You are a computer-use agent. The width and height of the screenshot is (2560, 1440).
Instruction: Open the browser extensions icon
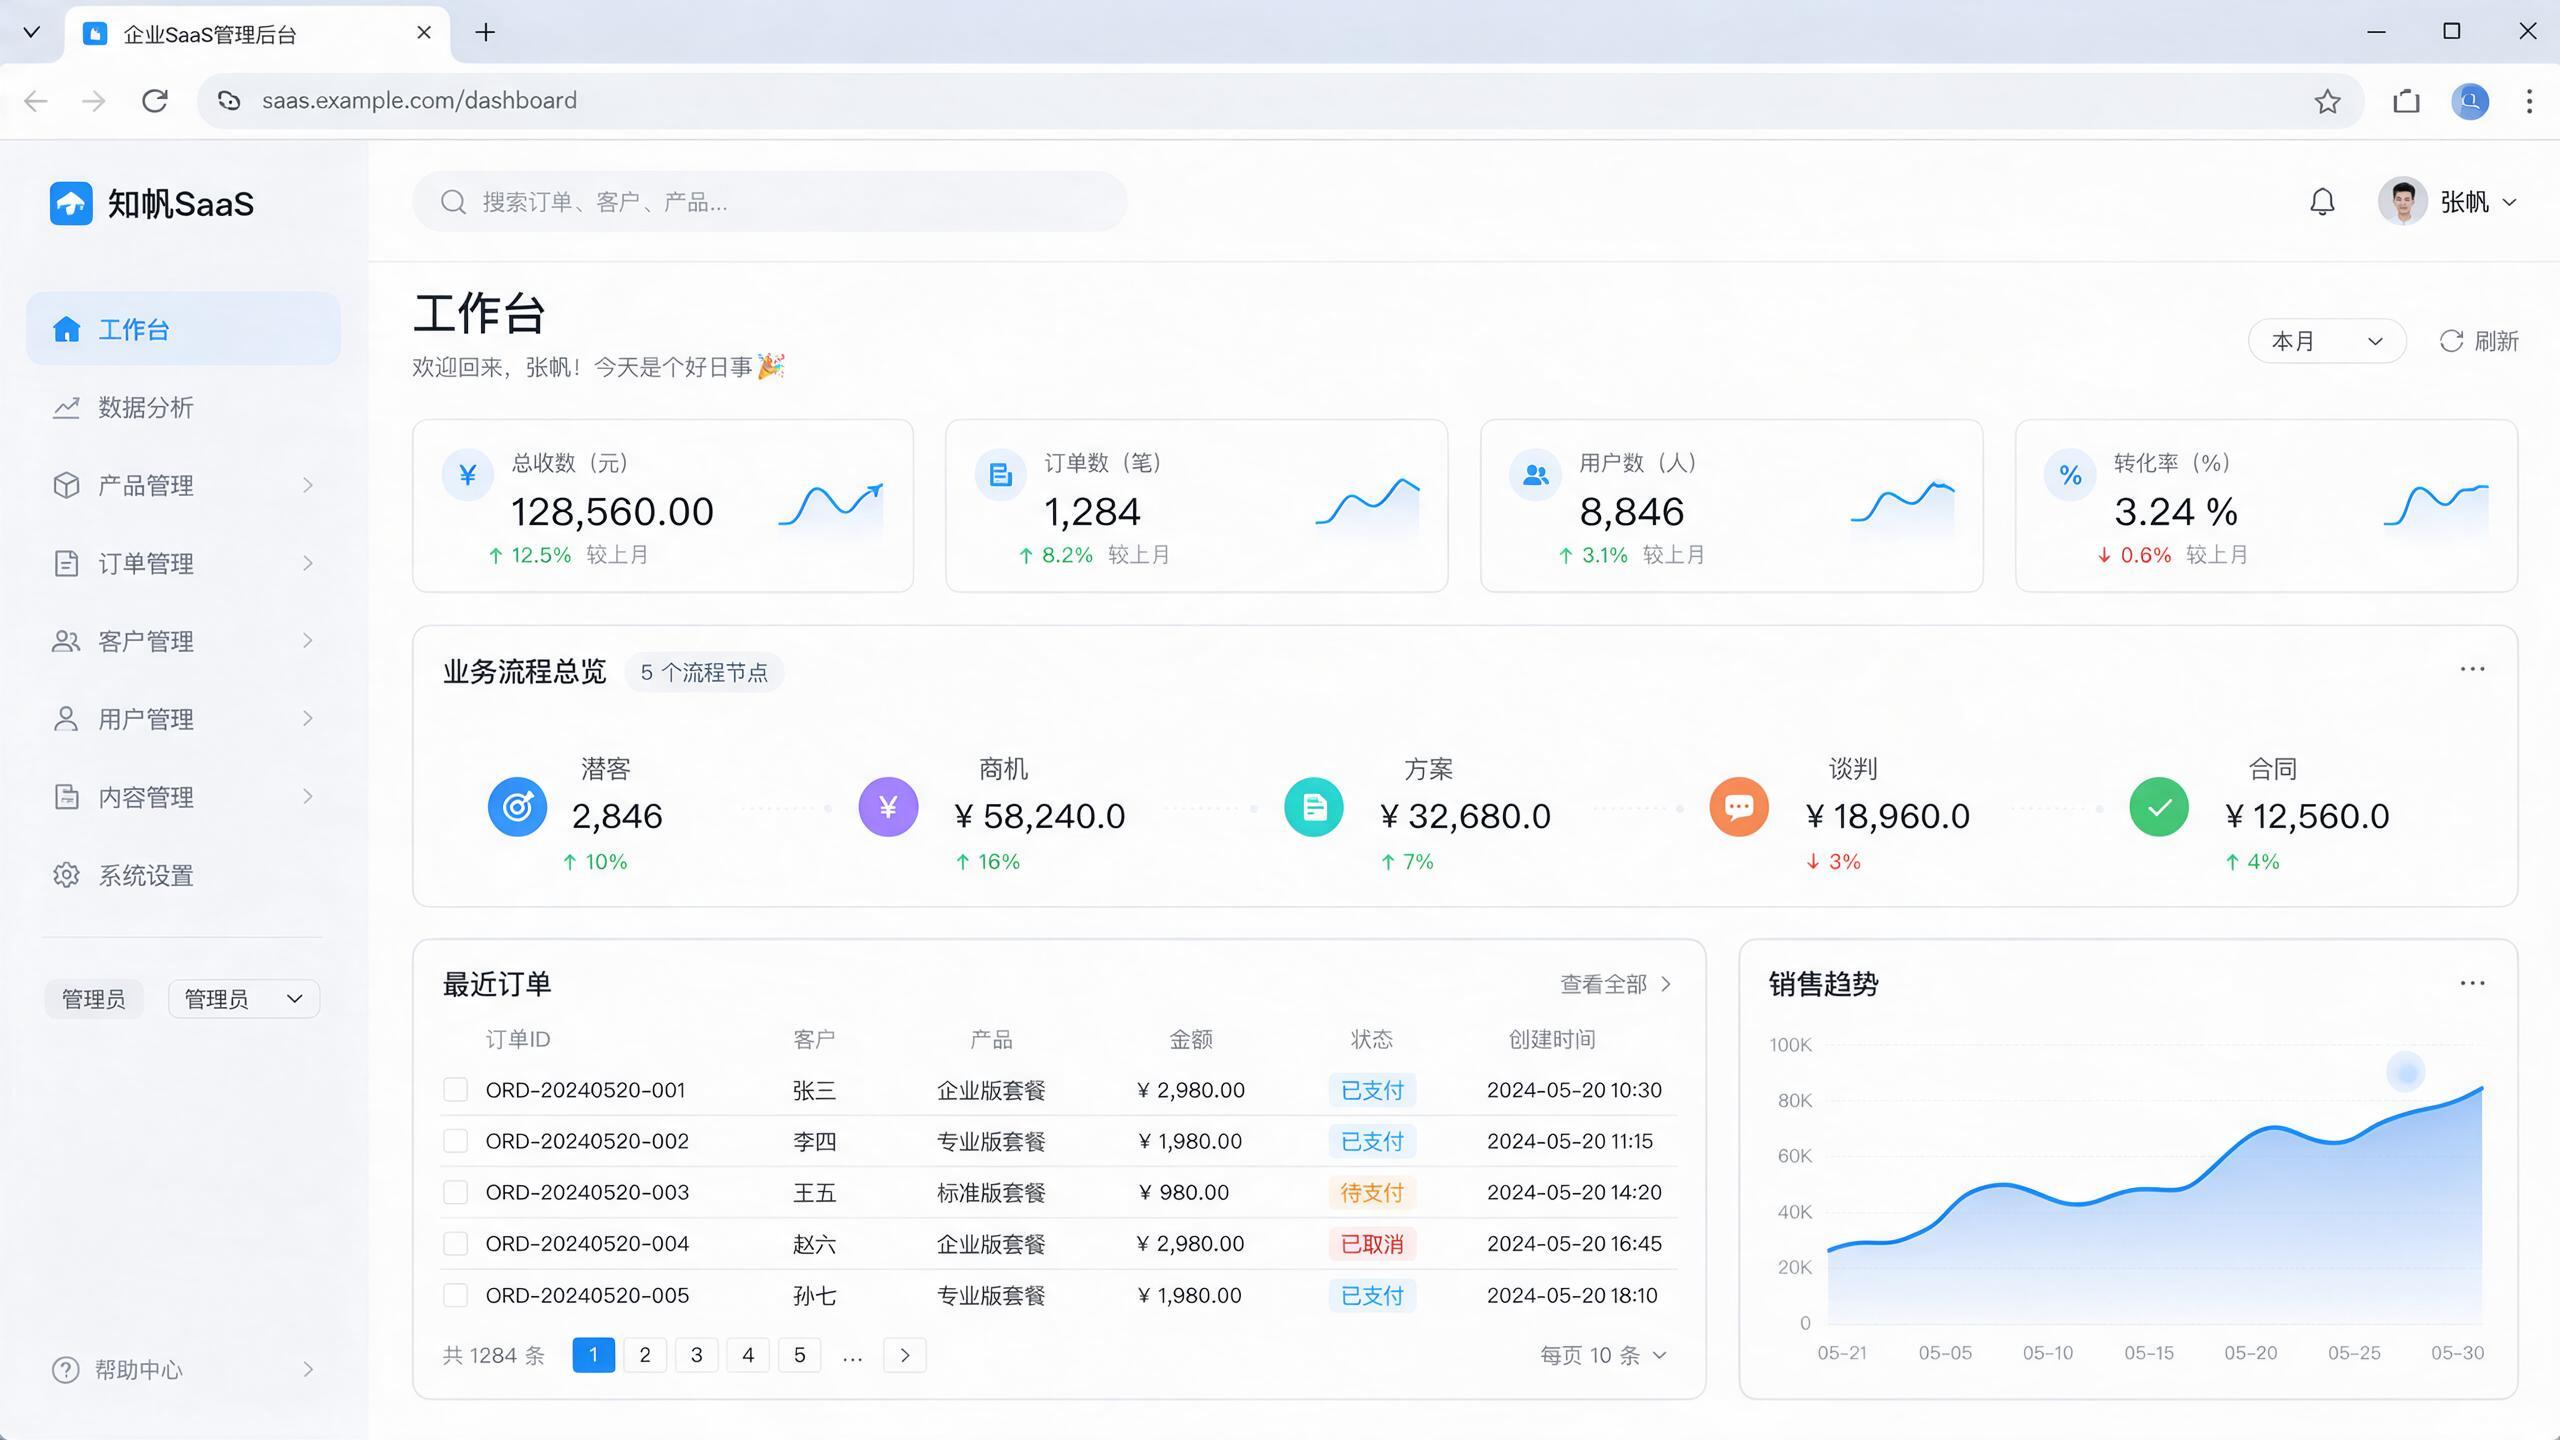click(x=2406, y=101)
